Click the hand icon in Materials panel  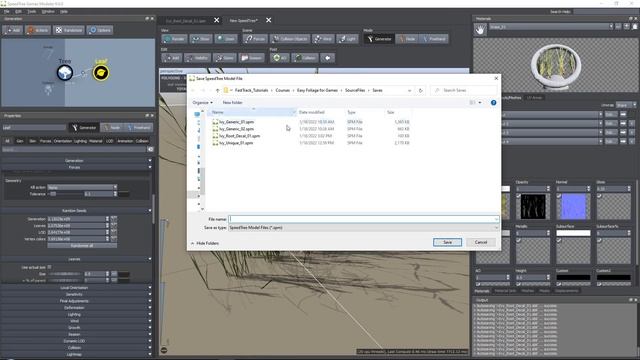[480, 29]
